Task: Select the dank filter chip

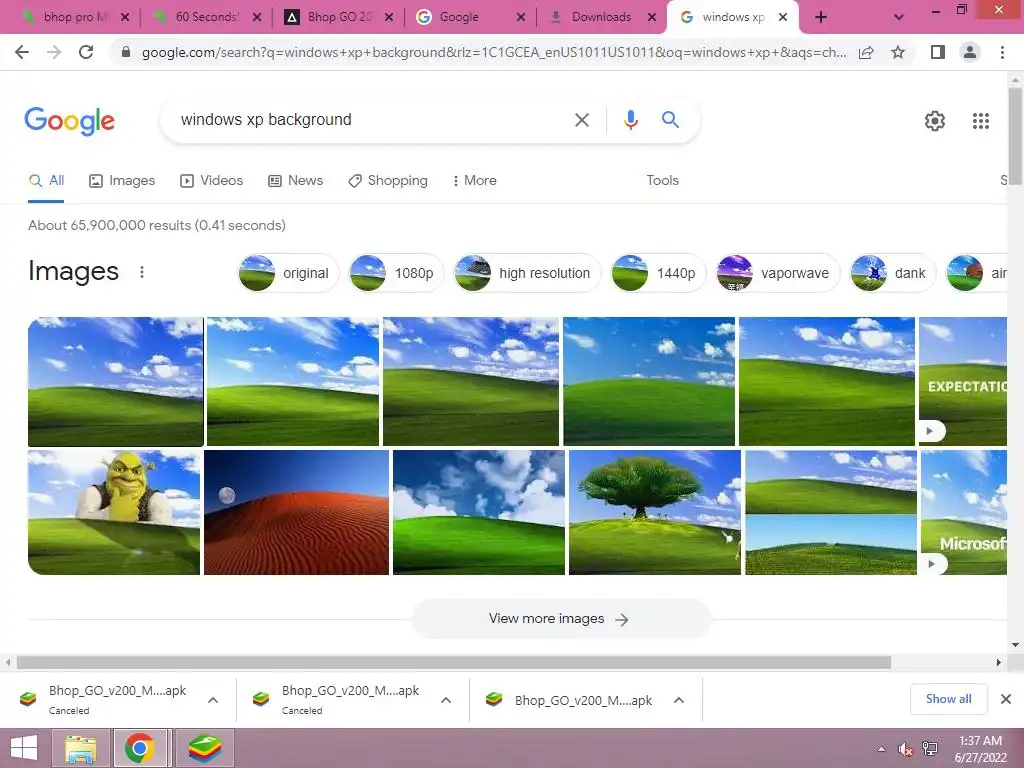Action: (893, 273)
